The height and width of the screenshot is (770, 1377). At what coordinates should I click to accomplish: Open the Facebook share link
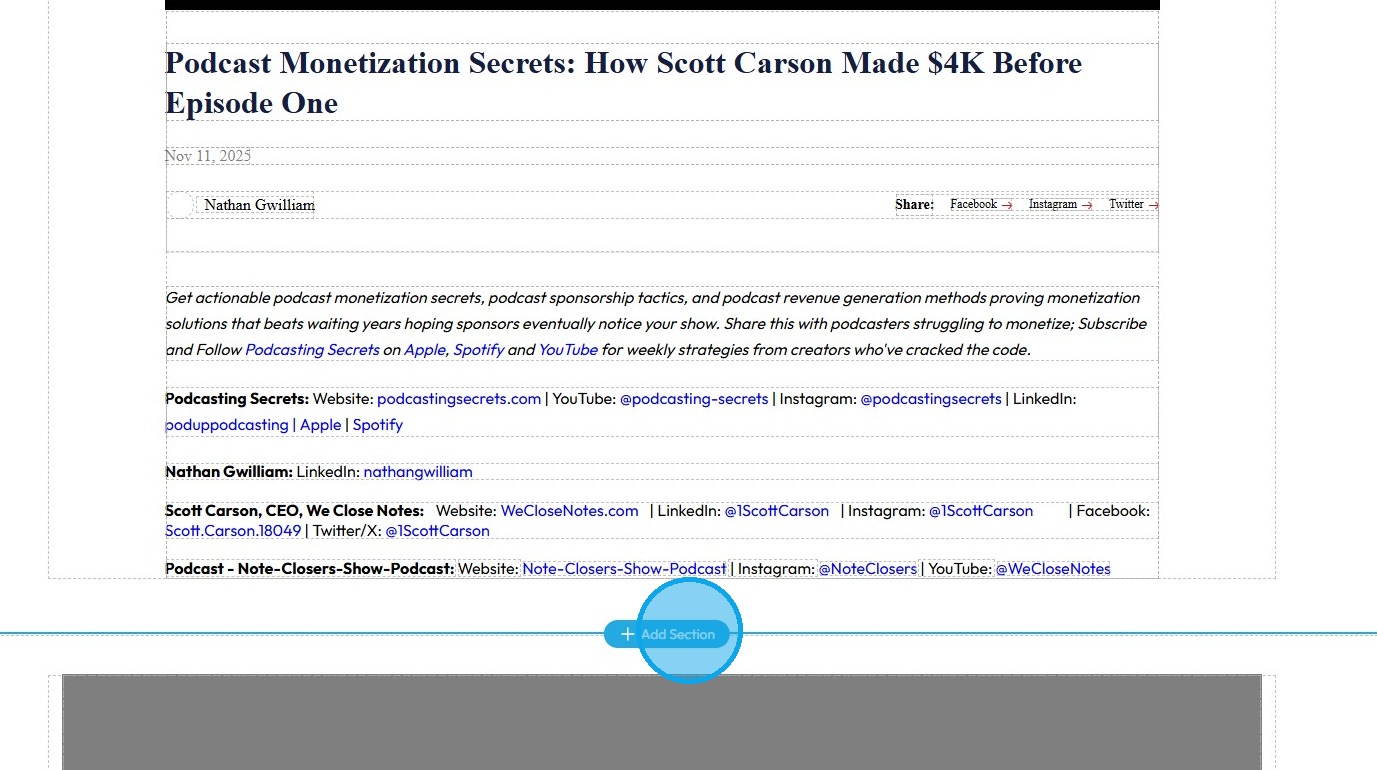981,204
